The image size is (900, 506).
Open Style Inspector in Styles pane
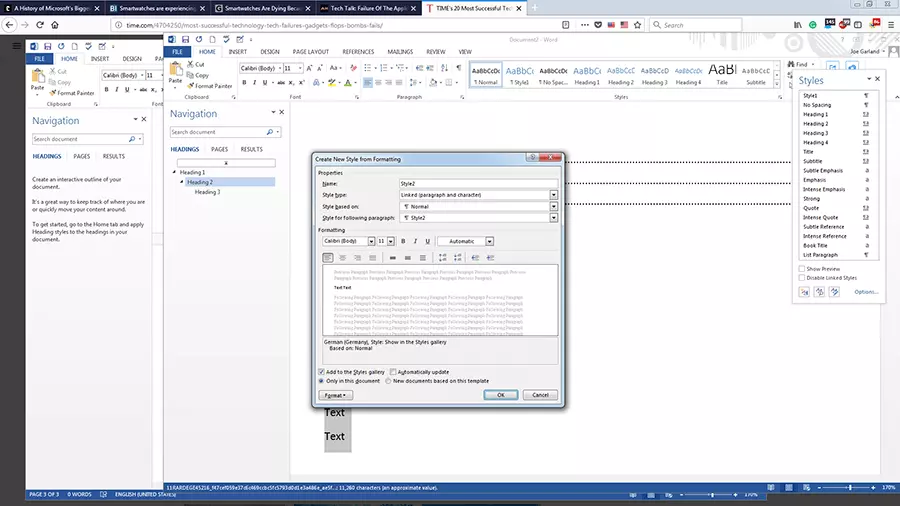point(818,291)
